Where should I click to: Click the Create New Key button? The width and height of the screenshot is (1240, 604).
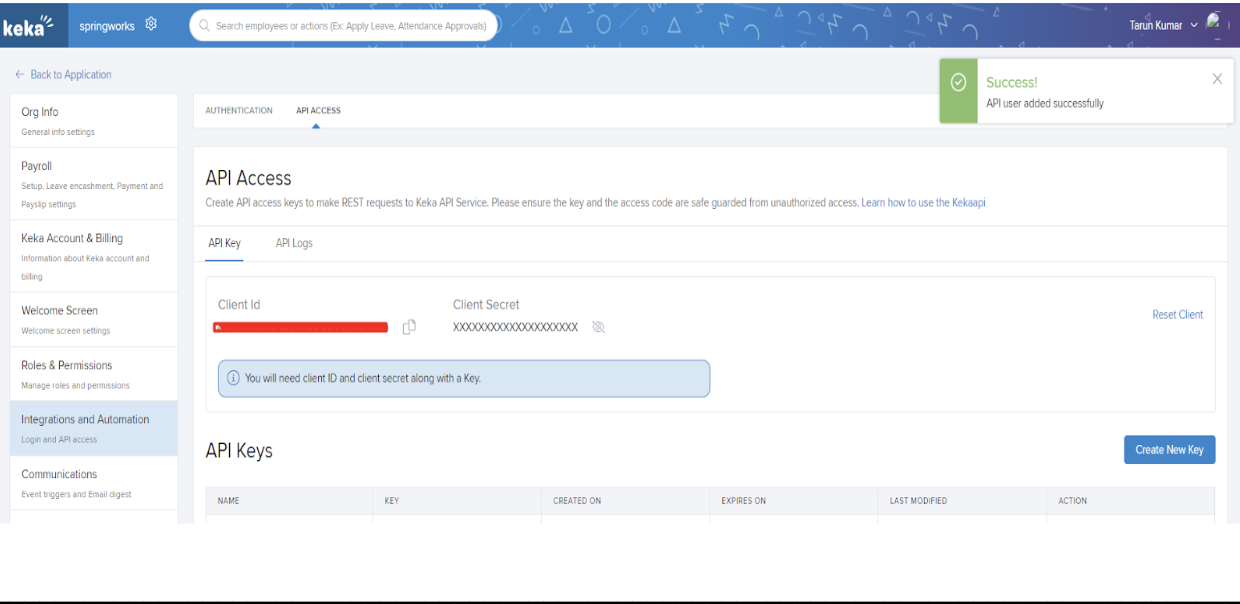(1169, 450)
